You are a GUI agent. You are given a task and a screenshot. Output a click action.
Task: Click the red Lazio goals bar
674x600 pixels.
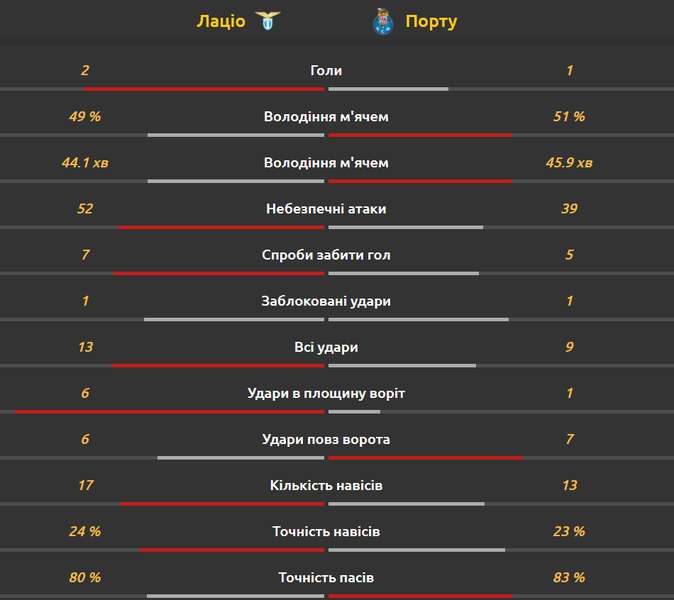[204, 89]
